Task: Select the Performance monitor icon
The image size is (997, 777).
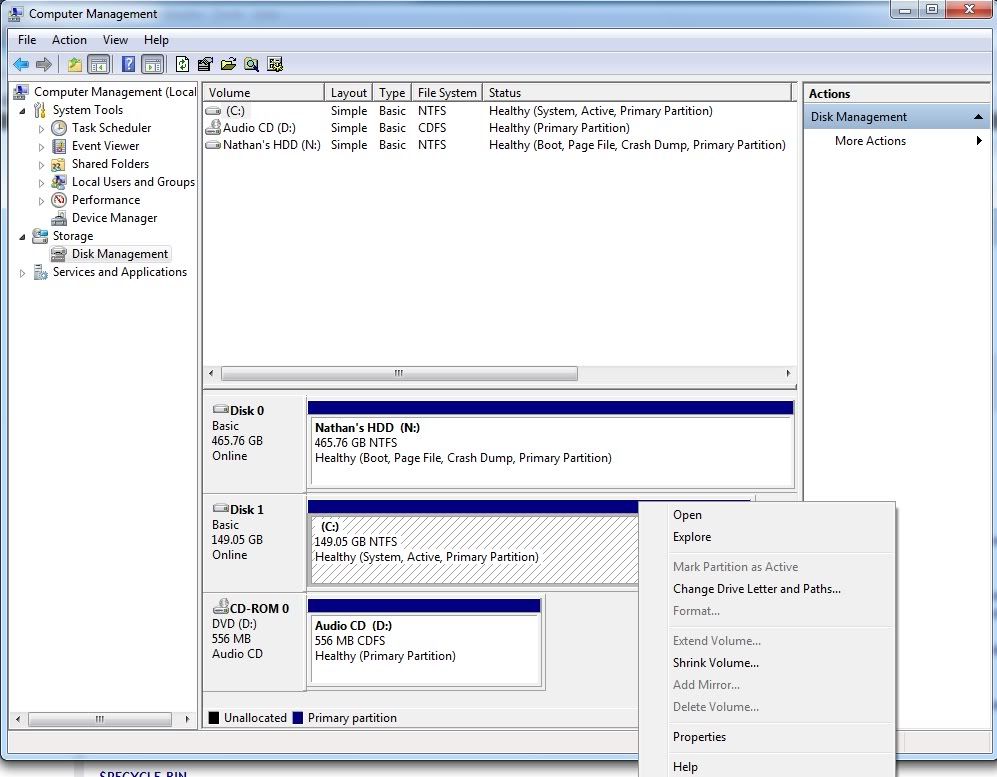Action: click(x=59, y=200)
